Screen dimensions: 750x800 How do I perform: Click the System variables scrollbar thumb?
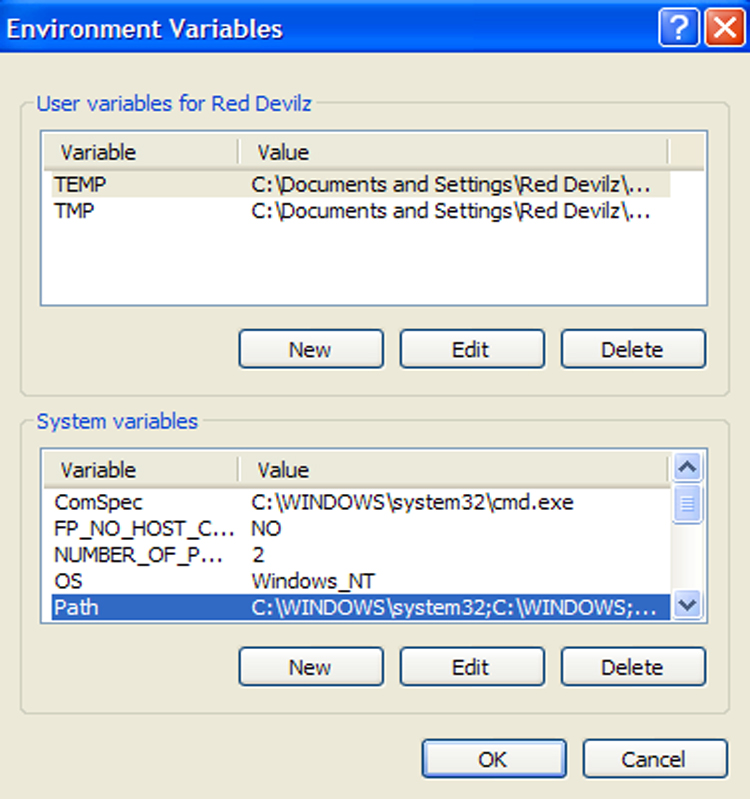[687, 504]
